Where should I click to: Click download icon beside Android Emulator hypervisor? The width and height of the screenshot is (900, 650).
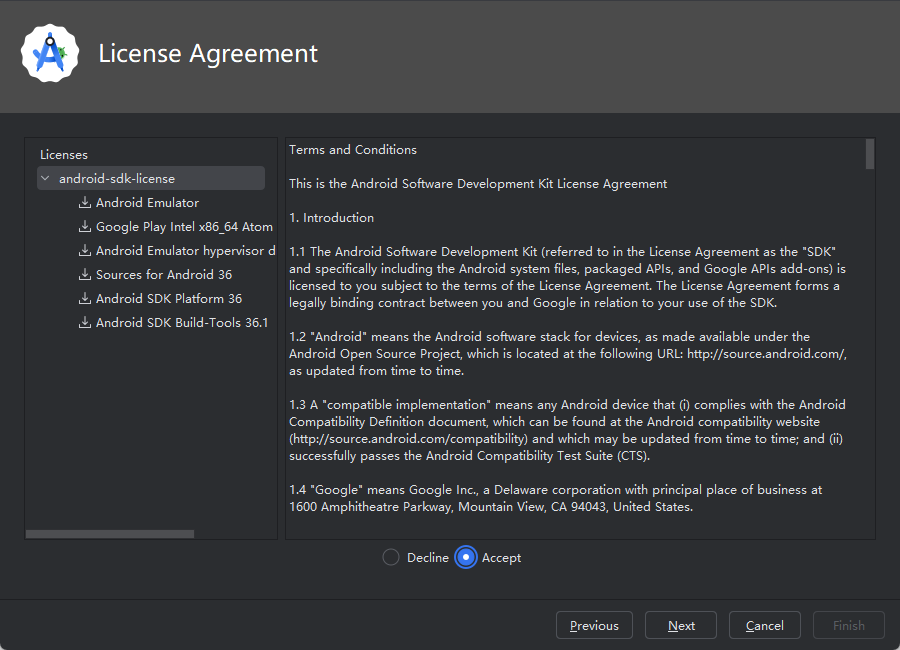pos(85,251)
